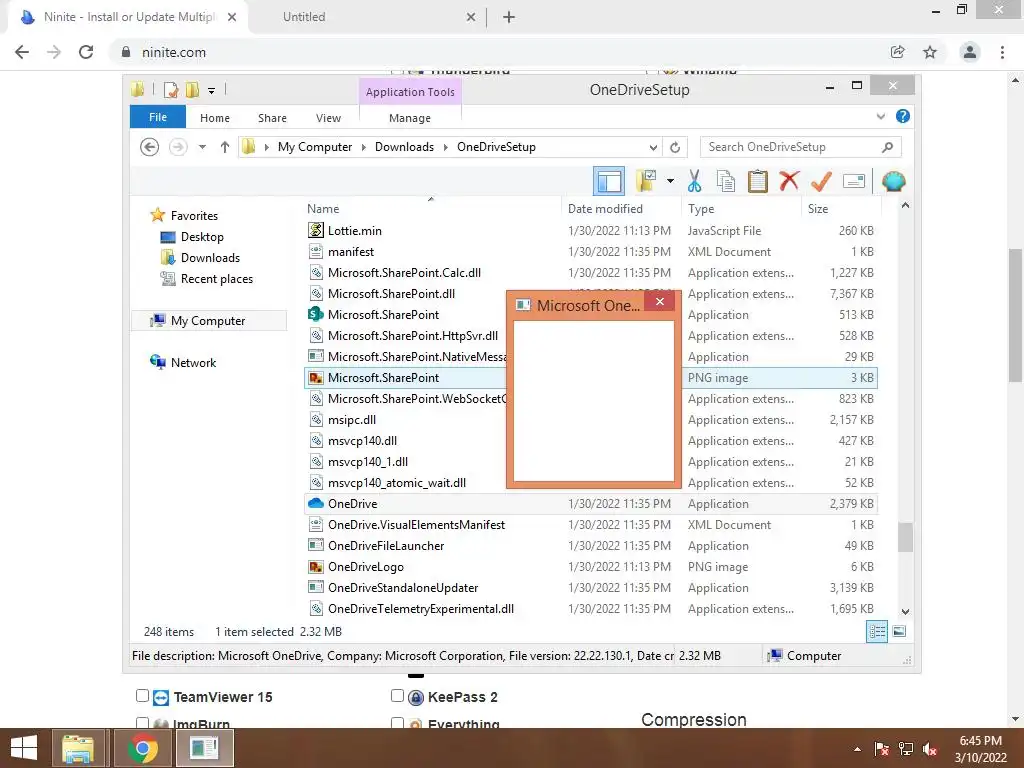Expand the ribbon with the chevron

(x=880, y=116)
